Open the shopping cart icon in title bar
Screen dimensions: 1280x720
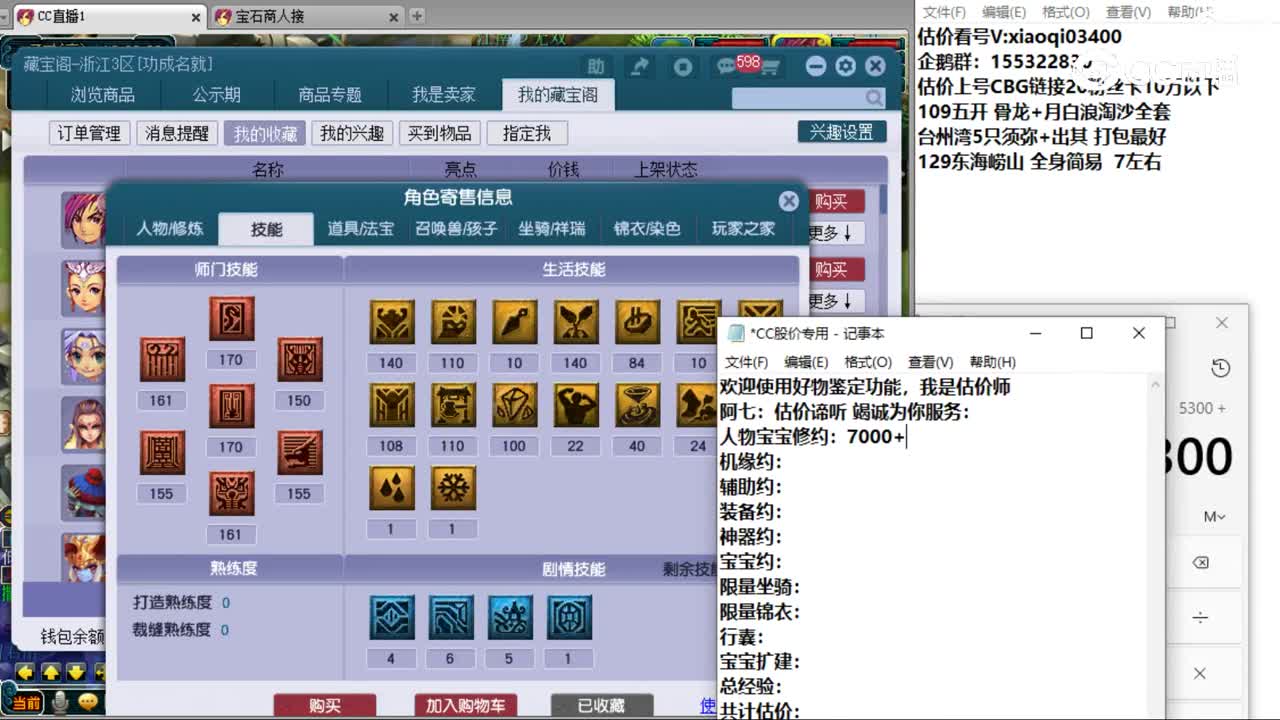[771, 67]
